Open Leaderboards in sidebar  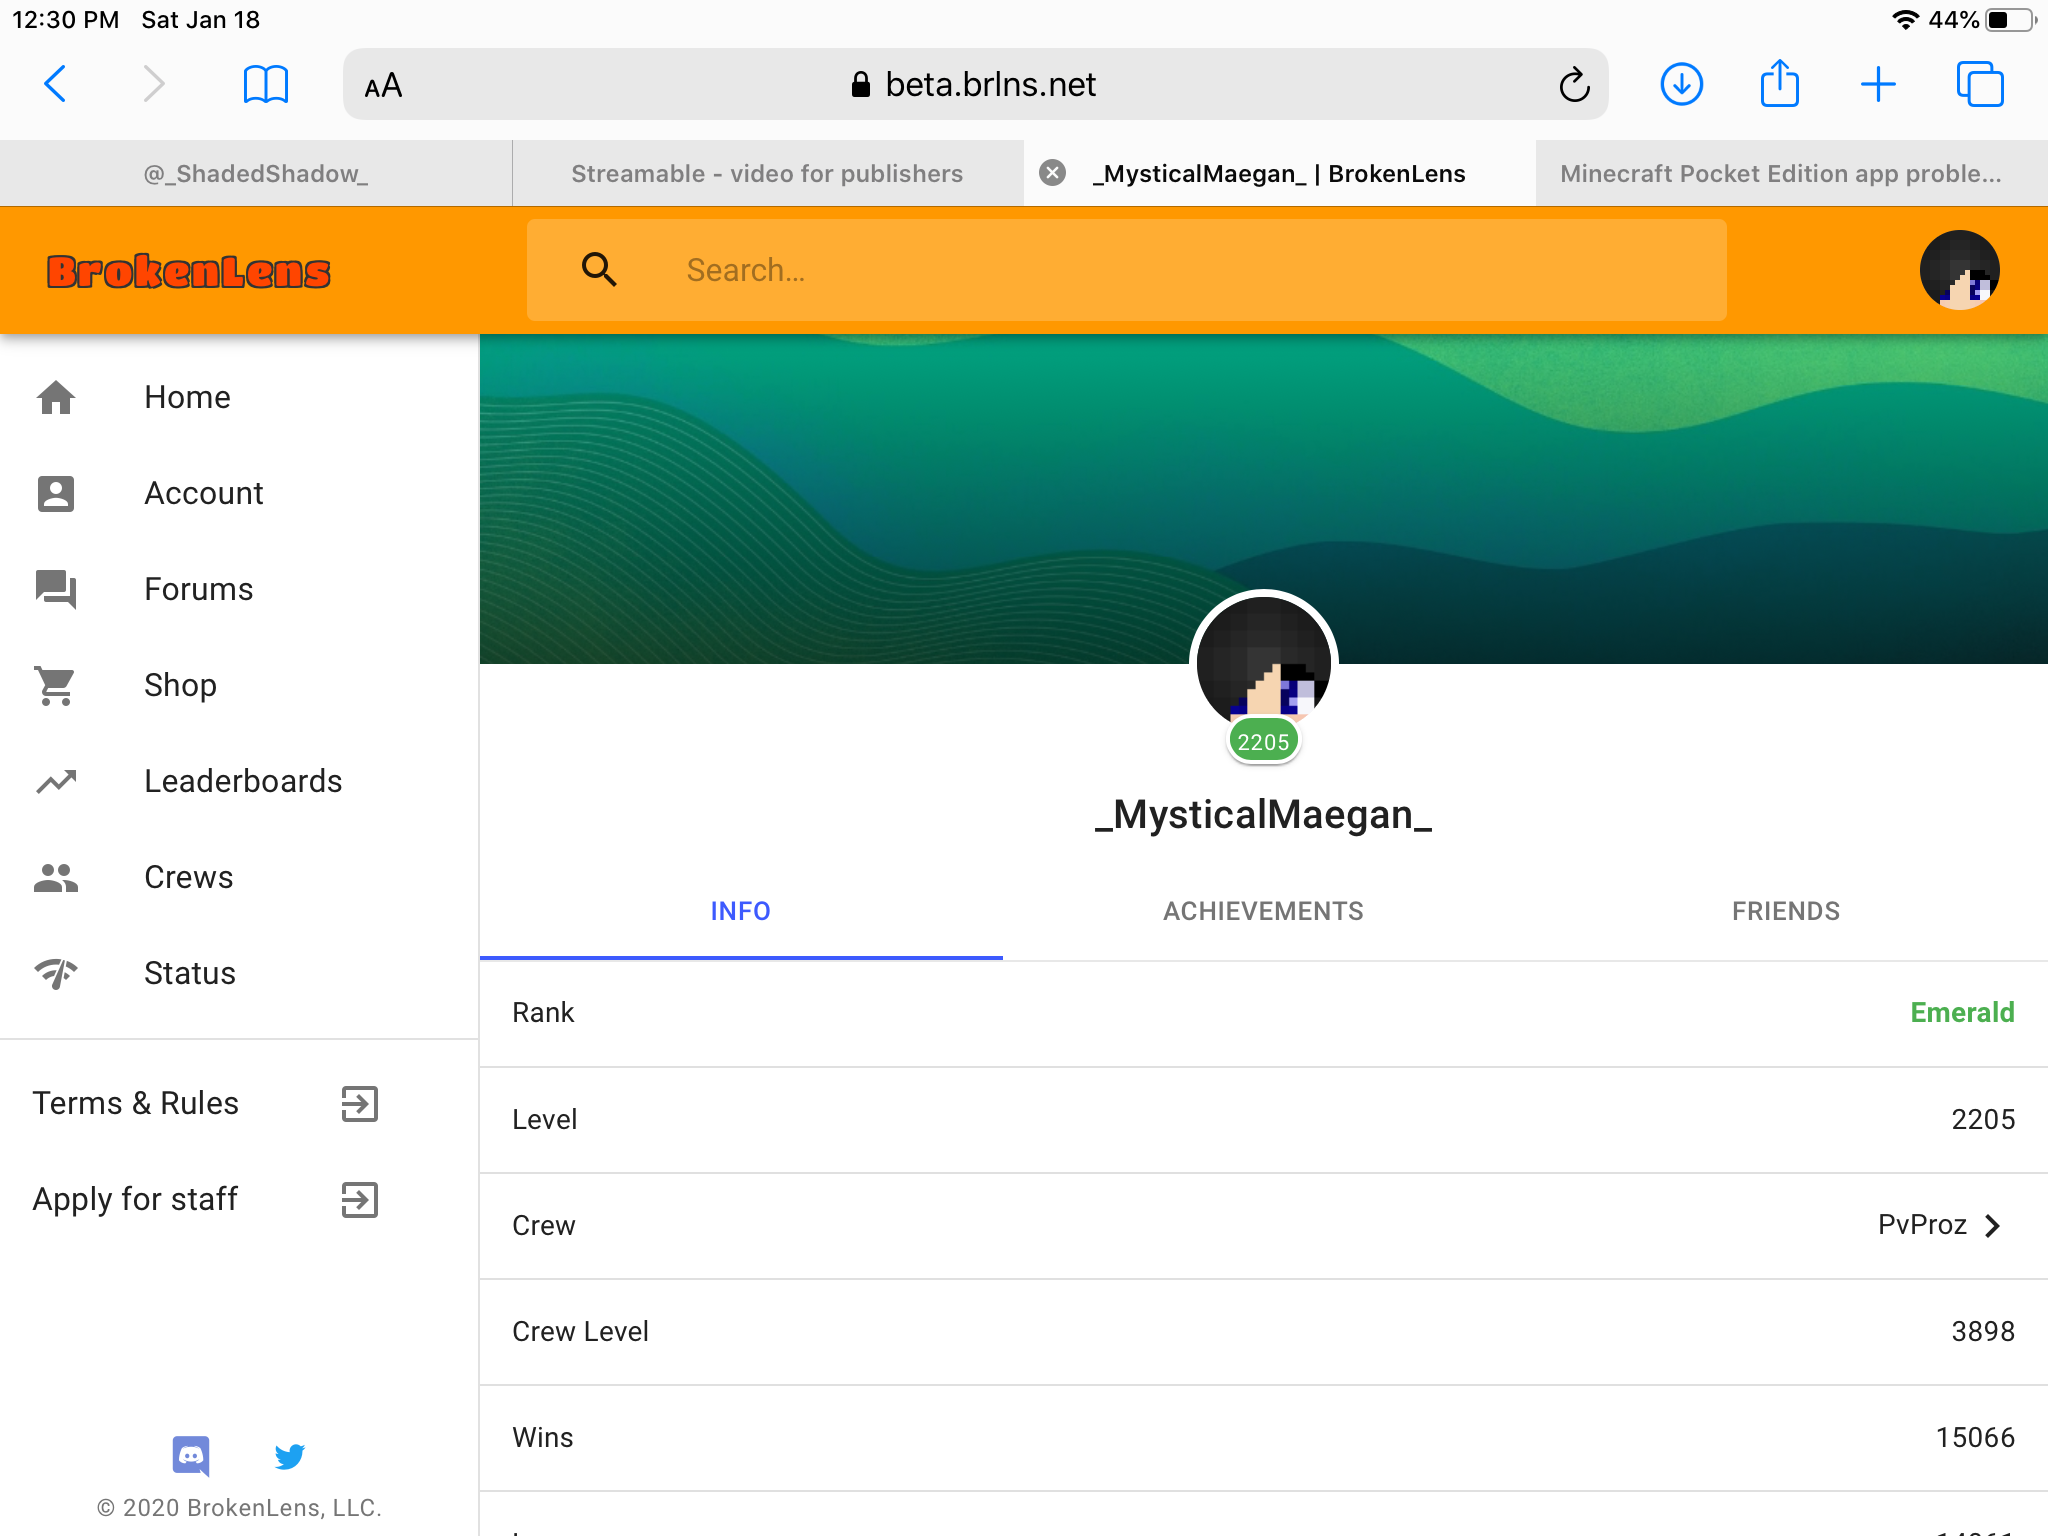click(x=240, y=781)
